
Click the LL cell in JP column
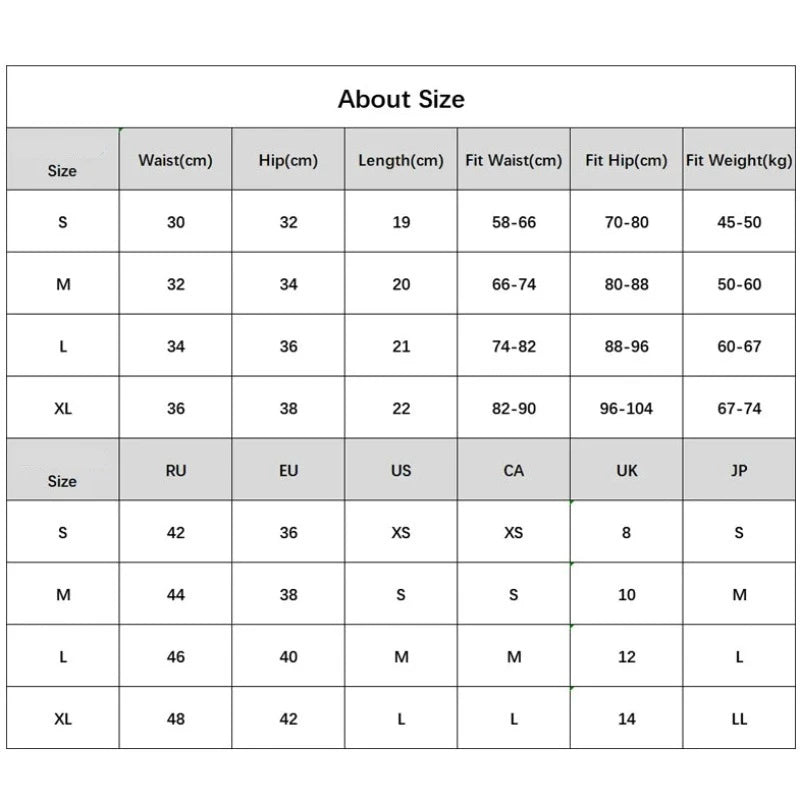[739, 718]
